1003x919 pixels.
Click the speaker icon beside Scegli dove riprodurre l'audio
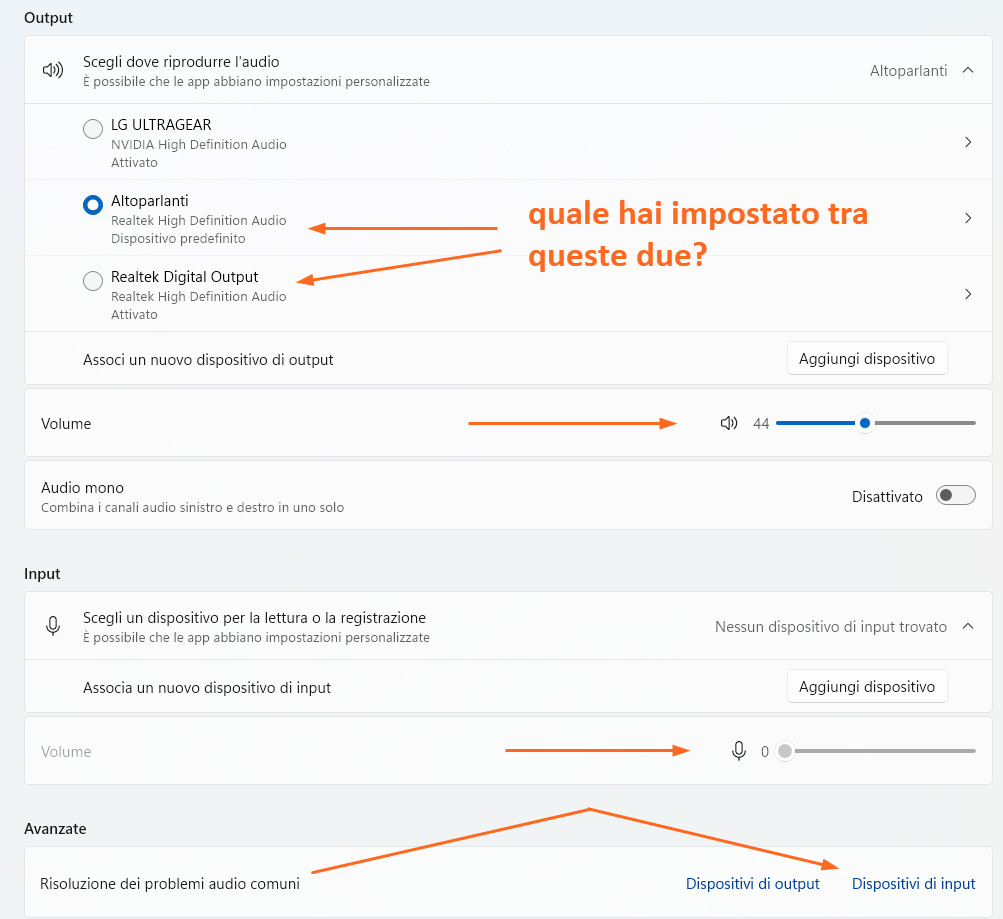click(x=53, y=70)
